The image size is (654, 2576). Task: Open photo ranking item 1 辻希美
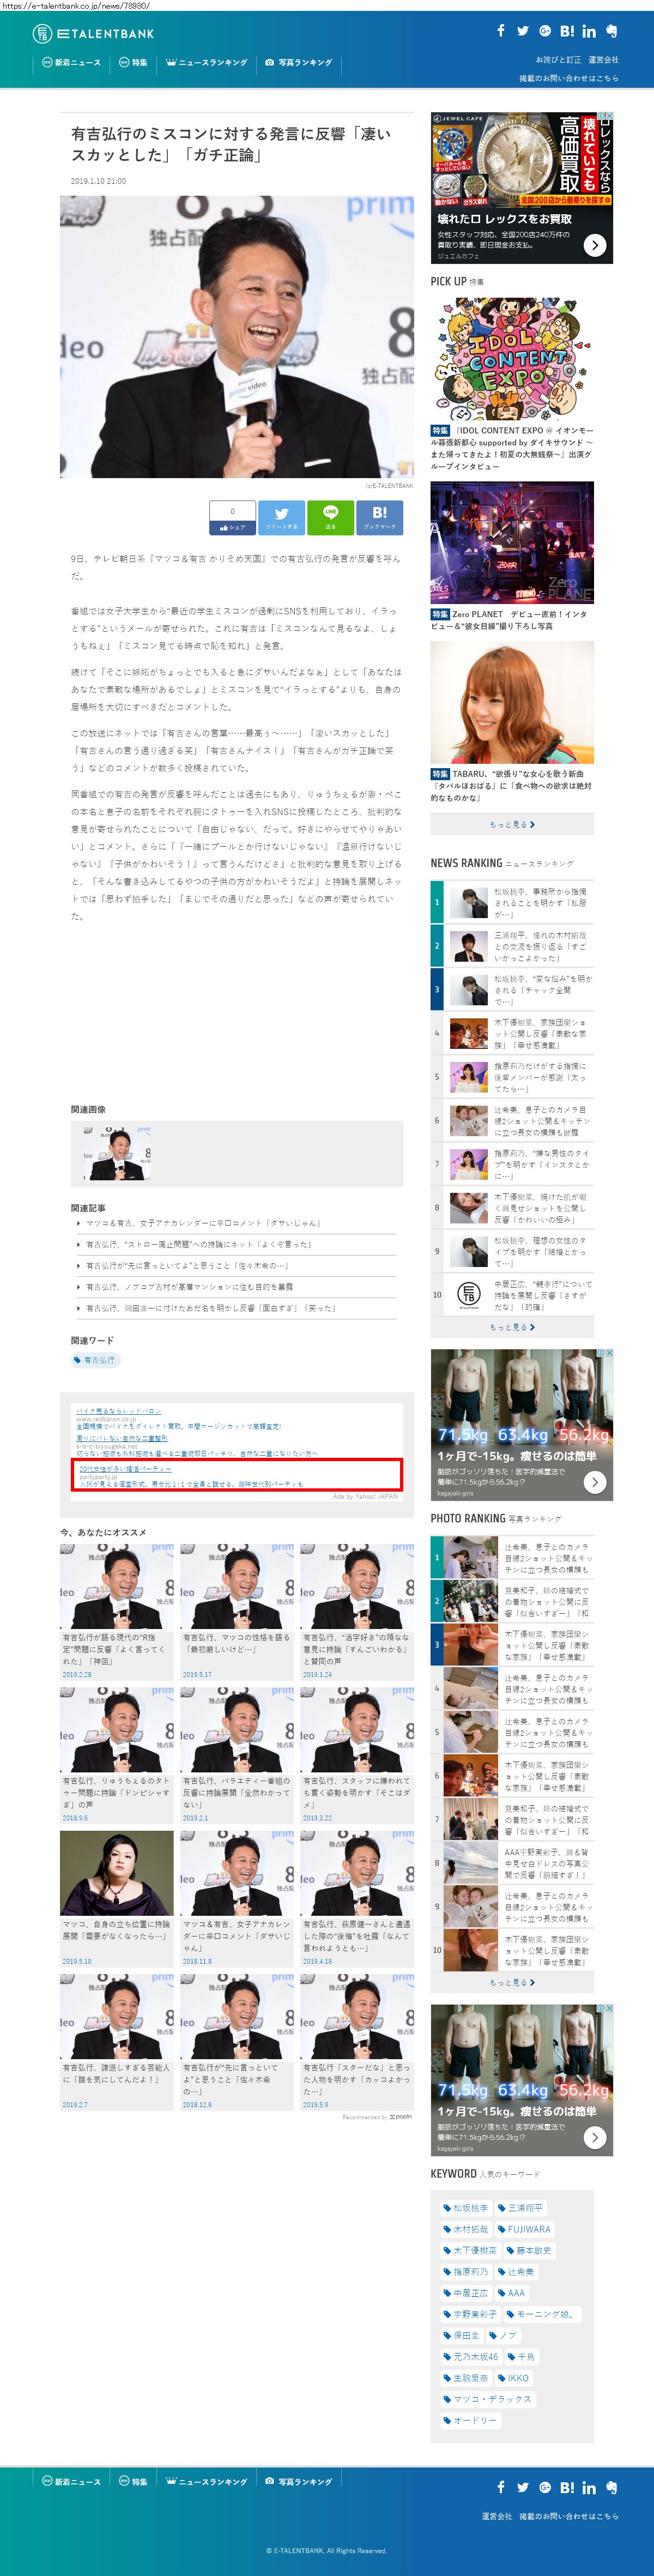tap(512, 1557)
